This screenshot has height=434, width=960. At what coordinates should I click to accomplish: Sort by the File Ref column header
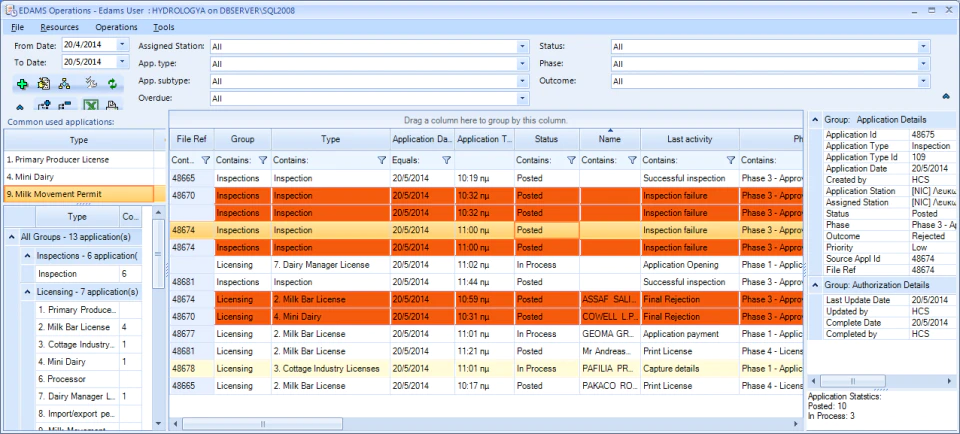coord(191,139)
